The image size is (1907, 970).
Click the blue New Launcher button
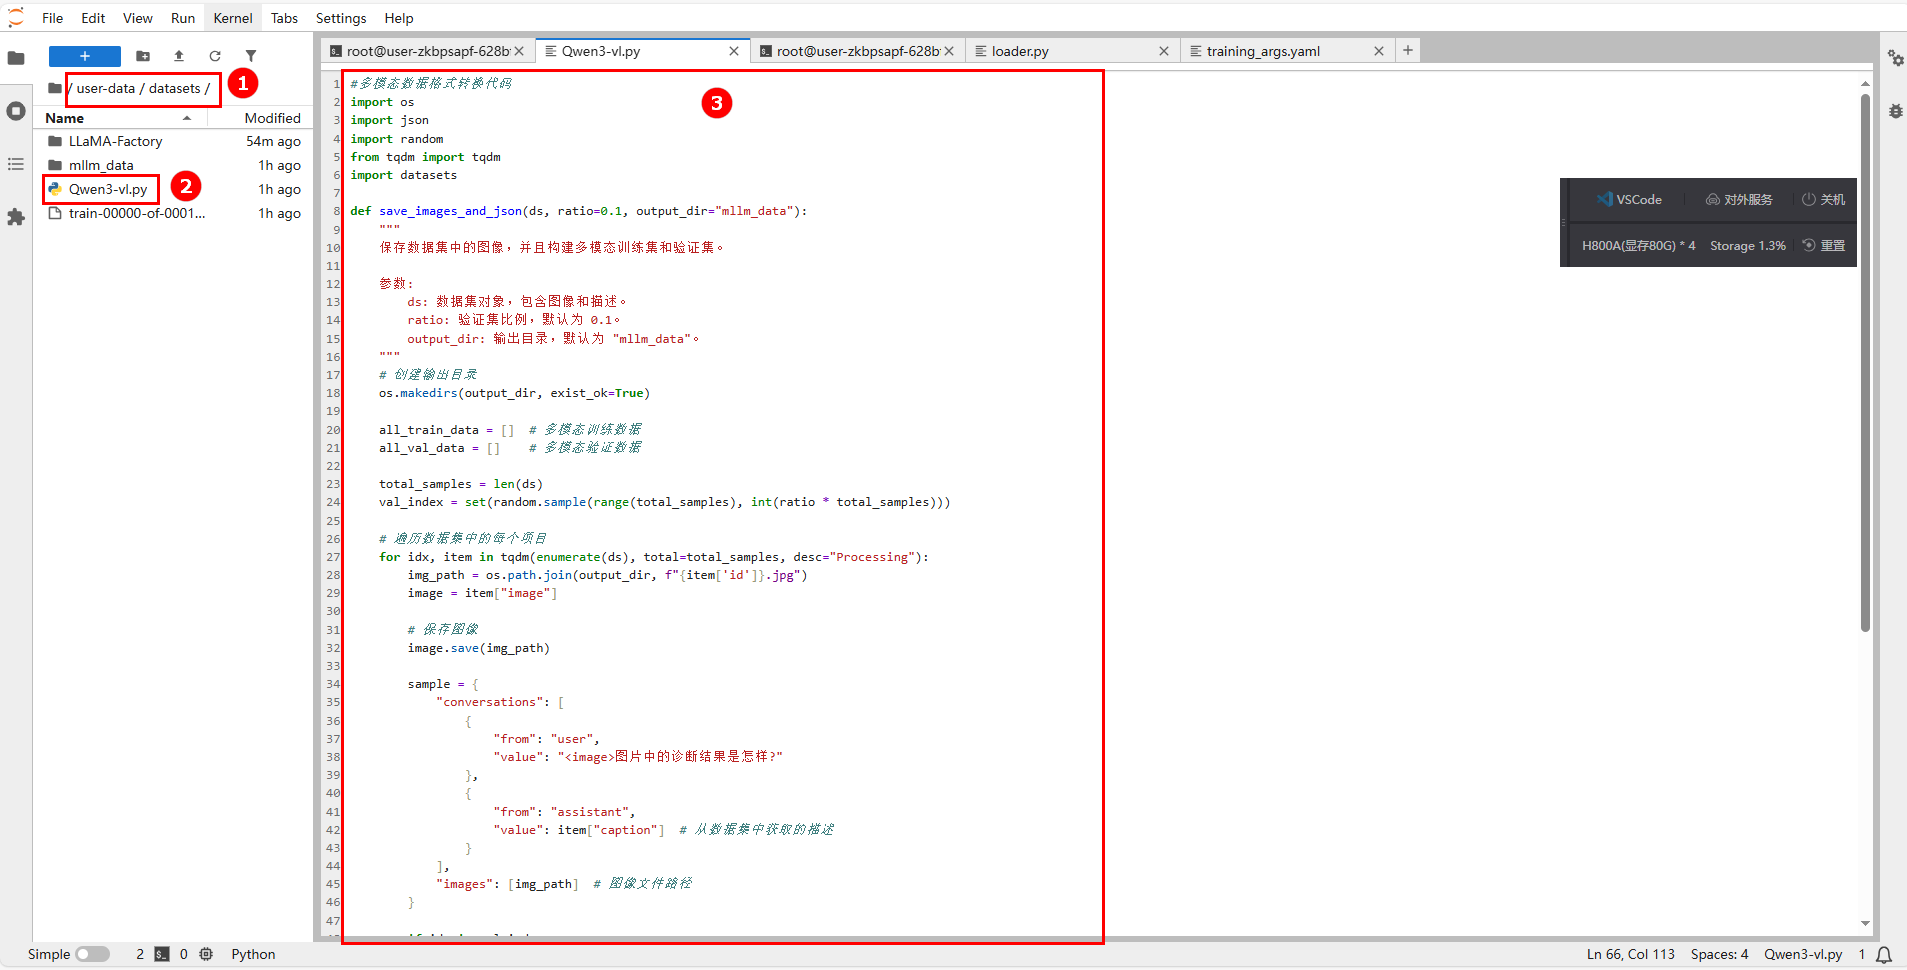tap(85, 56)
